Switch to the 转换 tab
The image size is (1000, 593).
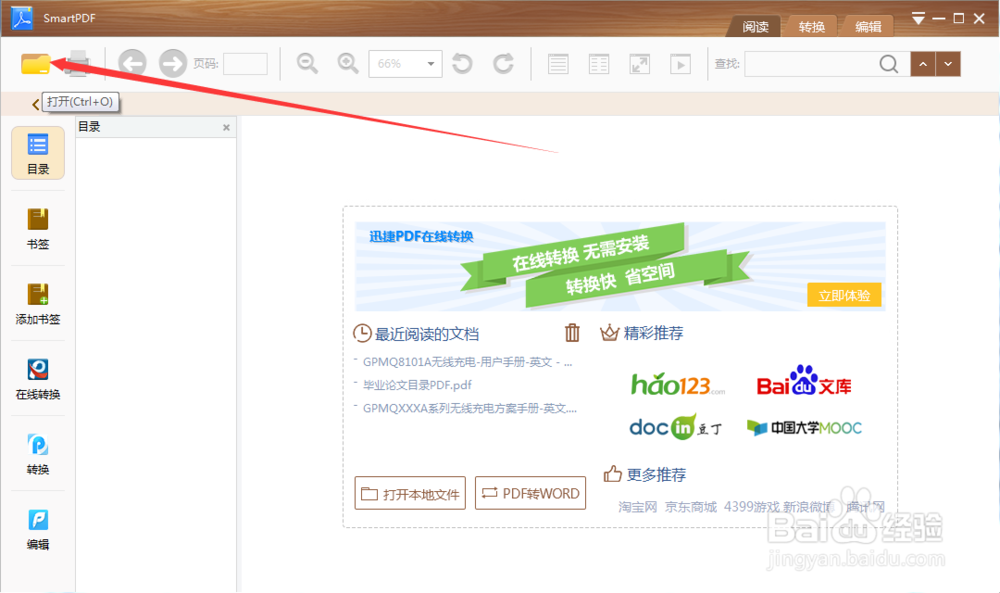[811, 26]
